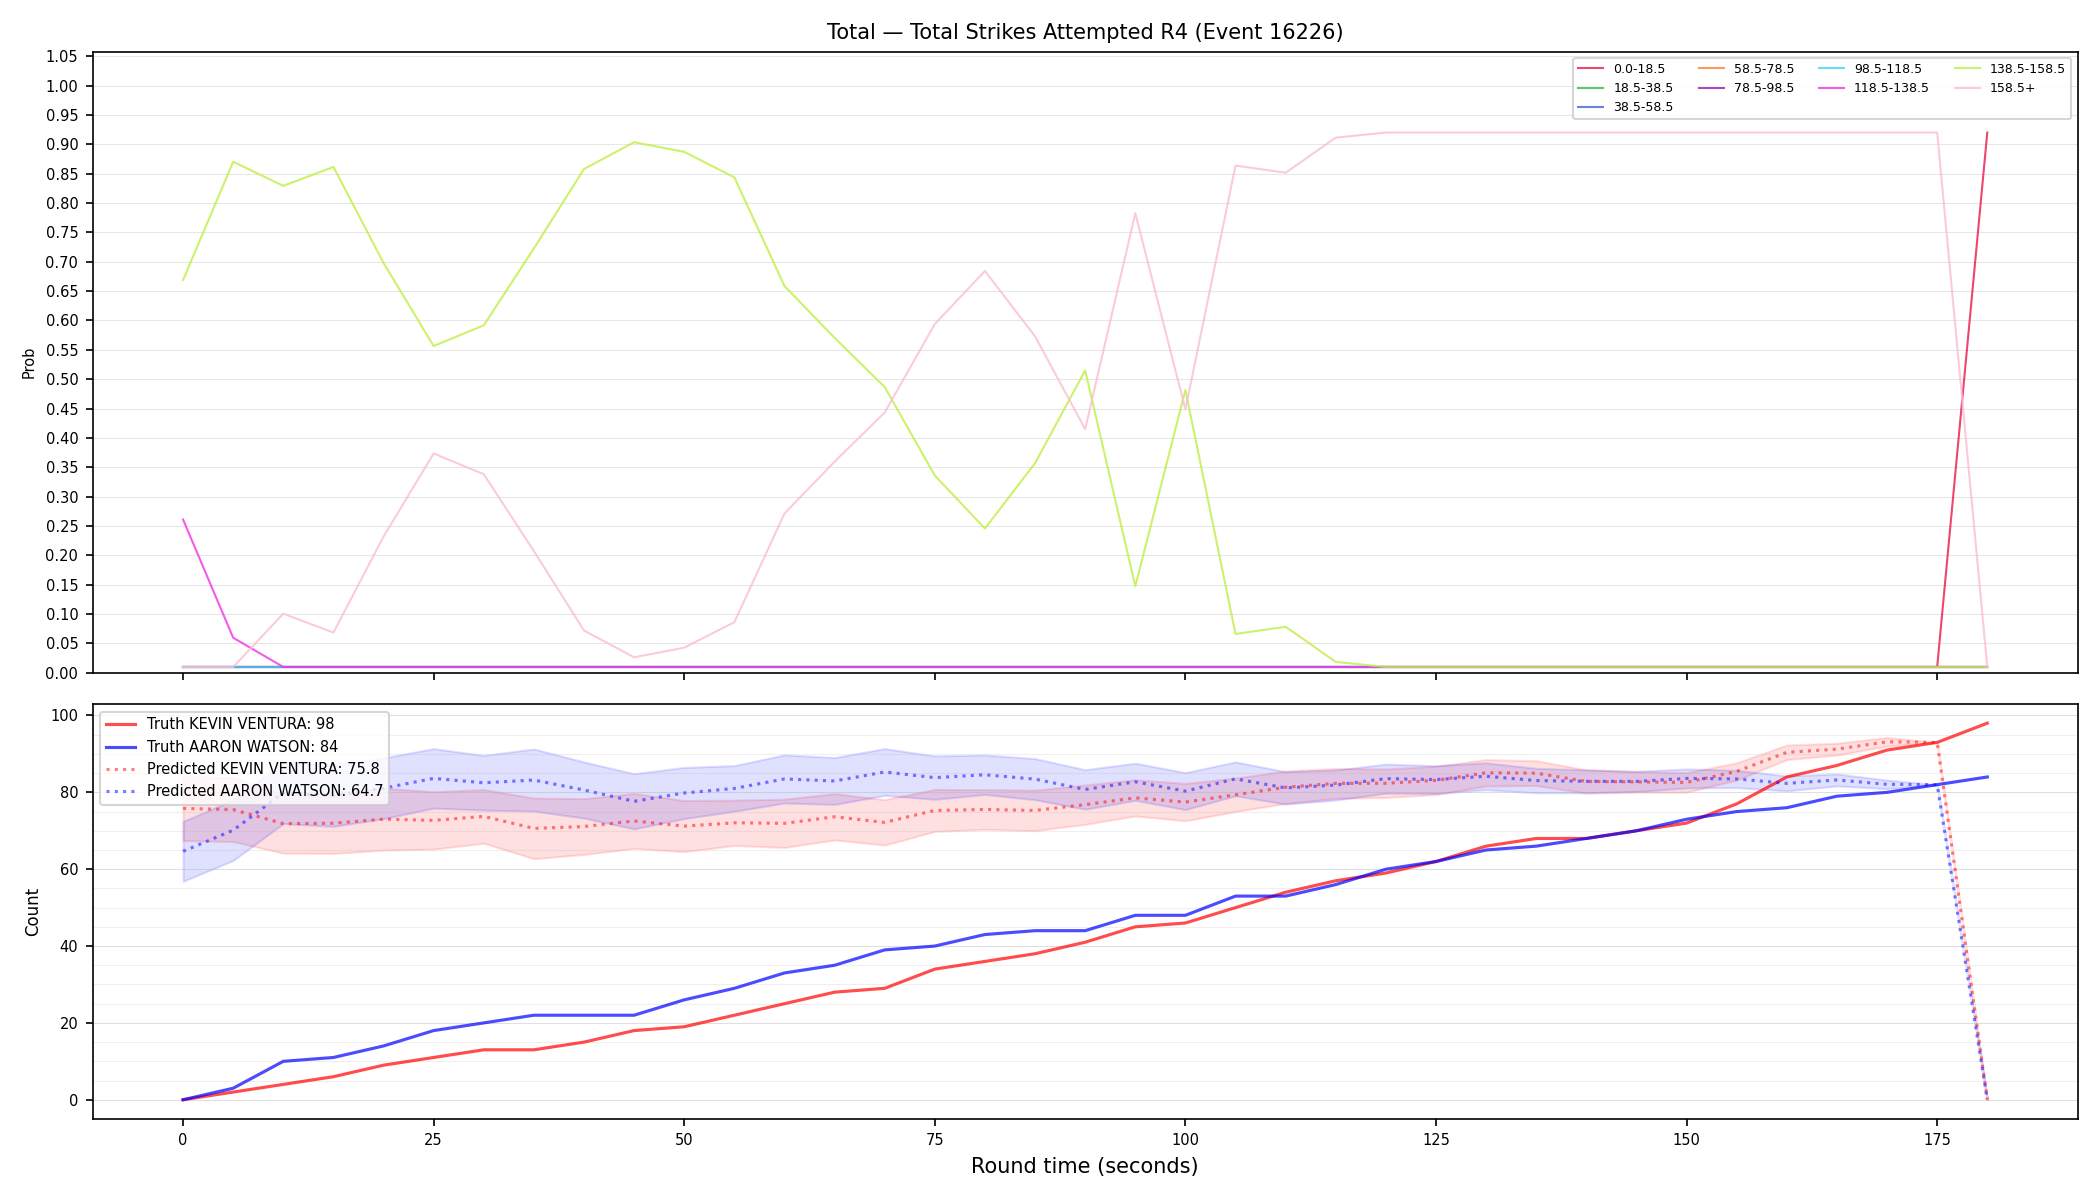Click the '175' tick on the round time axis
Image resolution: width=2100 pixels, height=1200 pixels.
point(1937,1139)
